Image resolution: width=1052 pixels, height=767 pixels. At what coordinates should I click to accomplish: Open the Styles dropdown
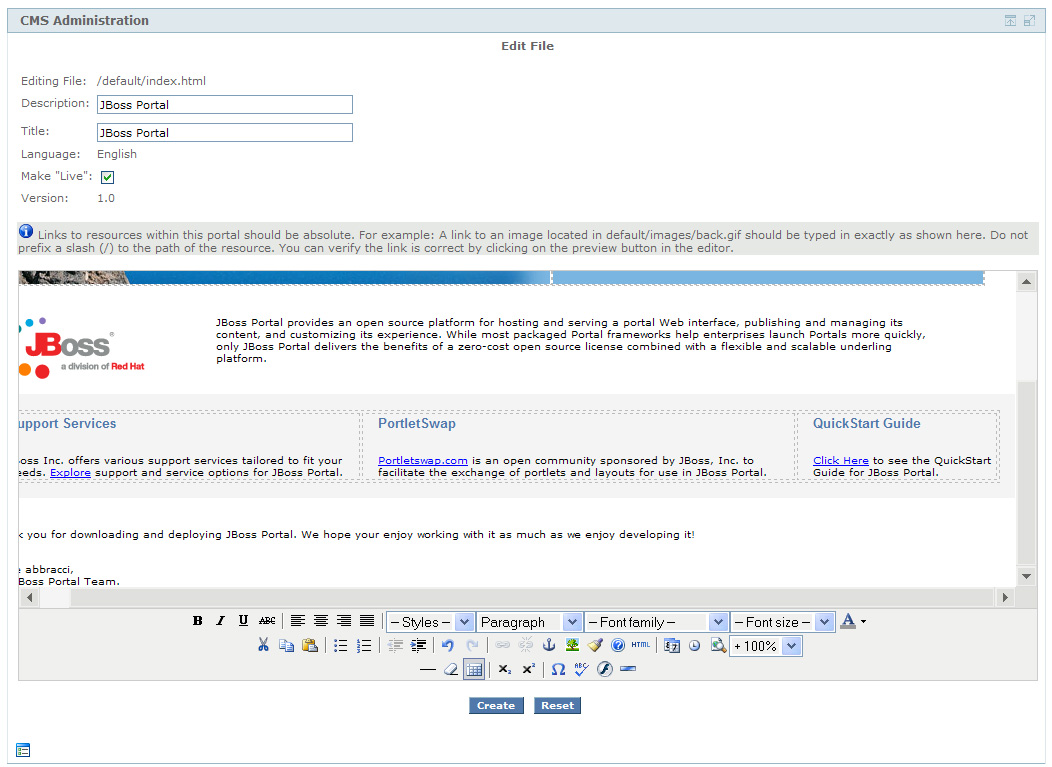coord(430,622)
